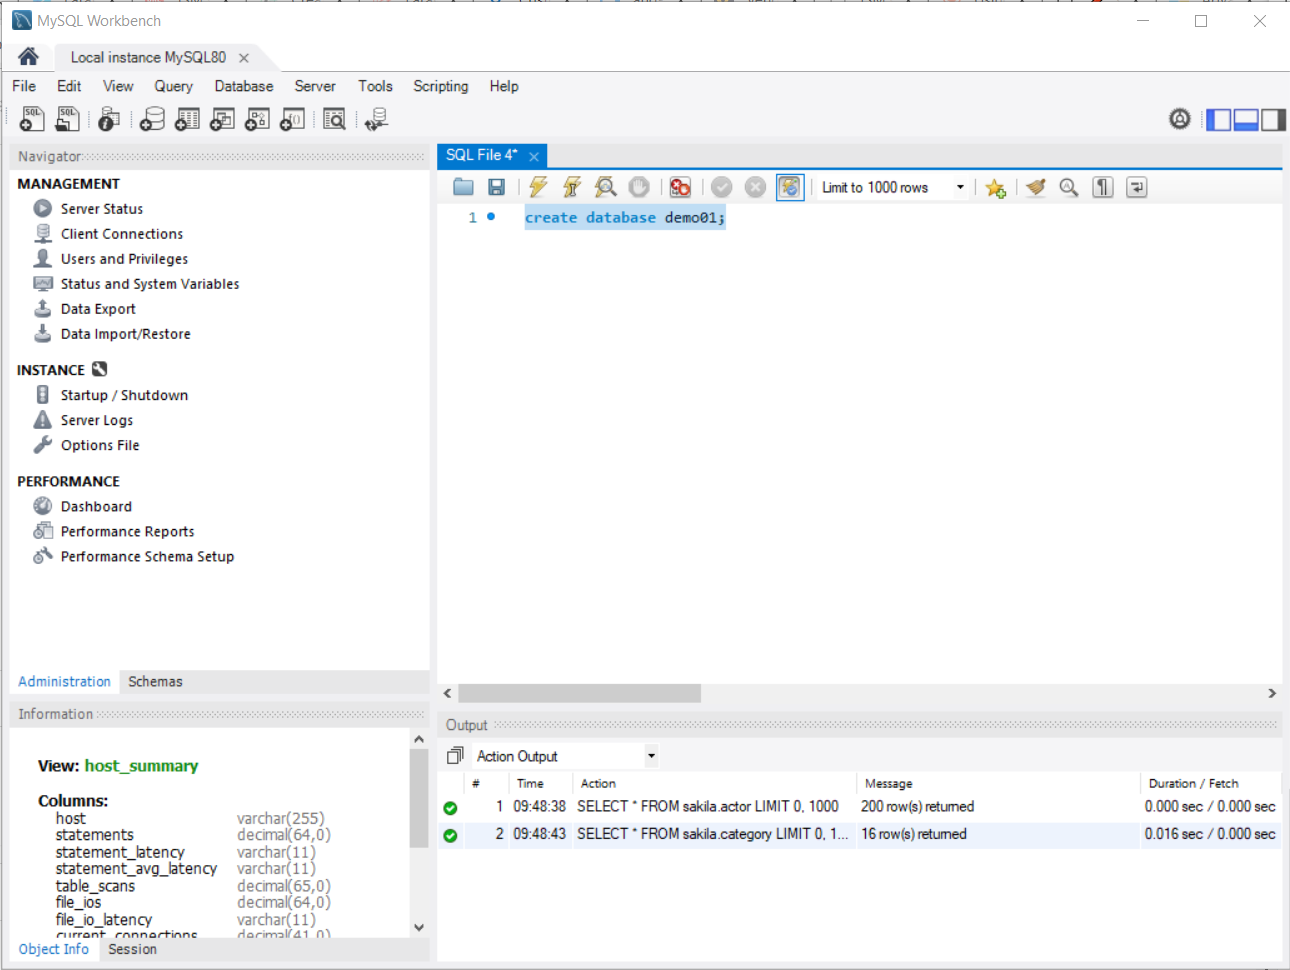
Task: Open preferences gear icon at top right
Action: click(x=1180, y=119)
